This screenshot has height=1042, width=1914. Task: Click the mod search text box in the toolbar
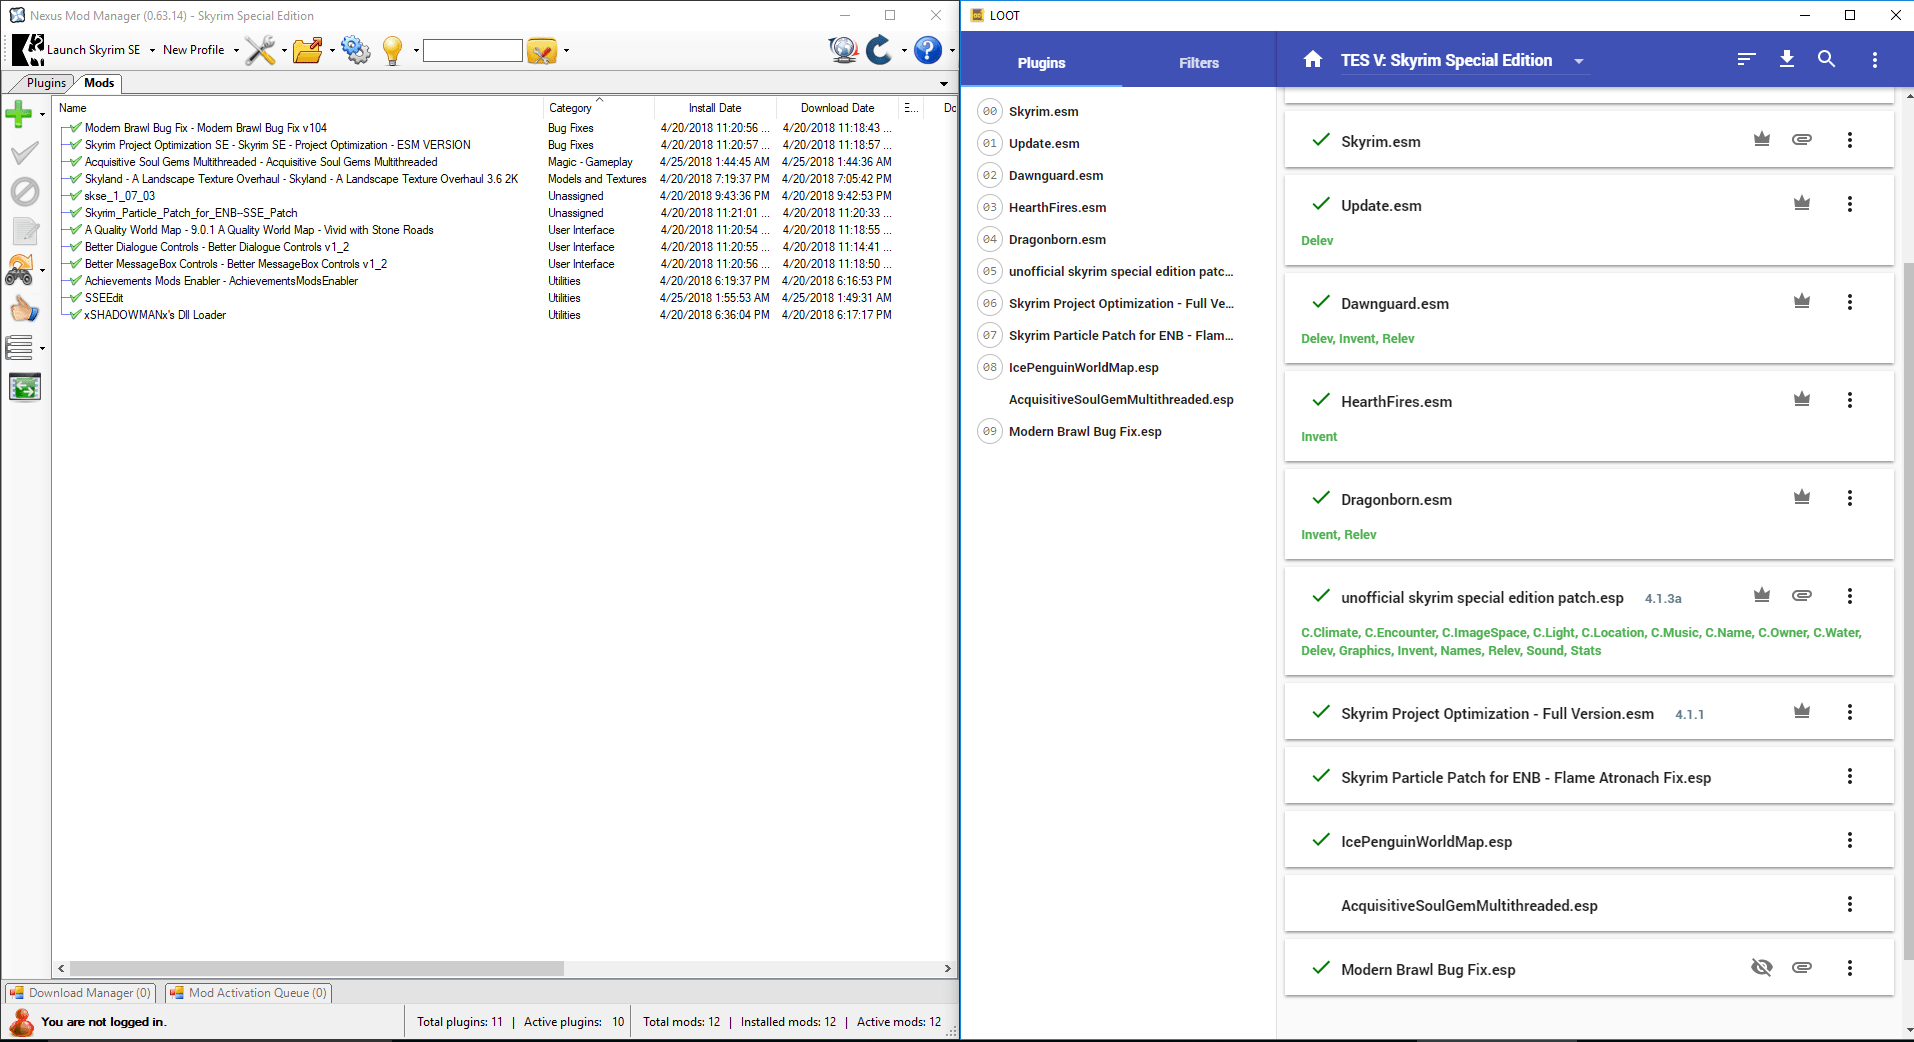[473, 50]
